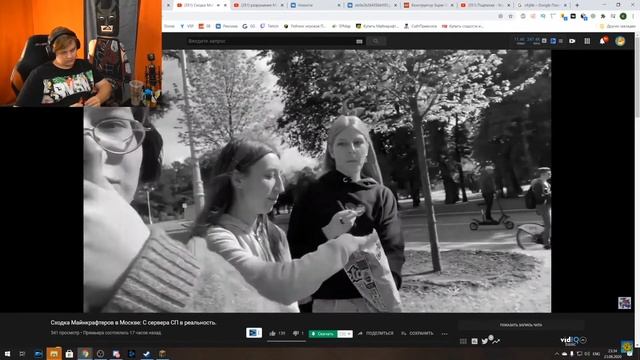
Task: Open the Twitch bookmark
Action: pyautogui.click(x=269, y=26)
